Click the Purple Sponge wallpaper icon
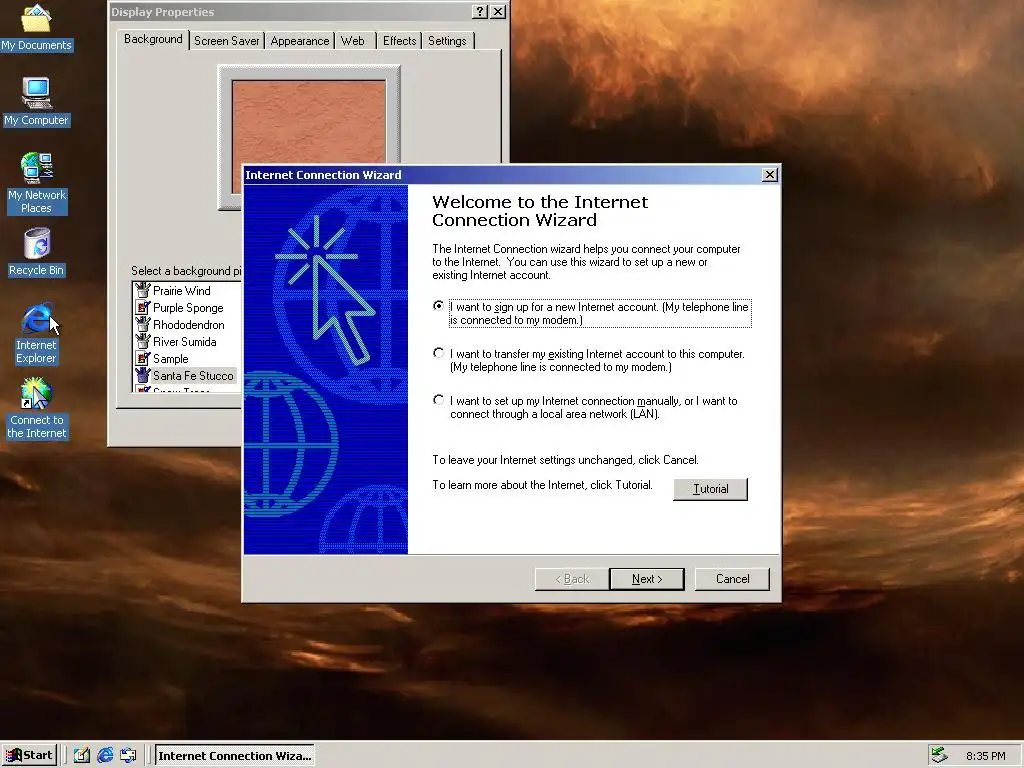This screenshot has height=768, width=1024. pyautogui.click(x=142, y=308)
